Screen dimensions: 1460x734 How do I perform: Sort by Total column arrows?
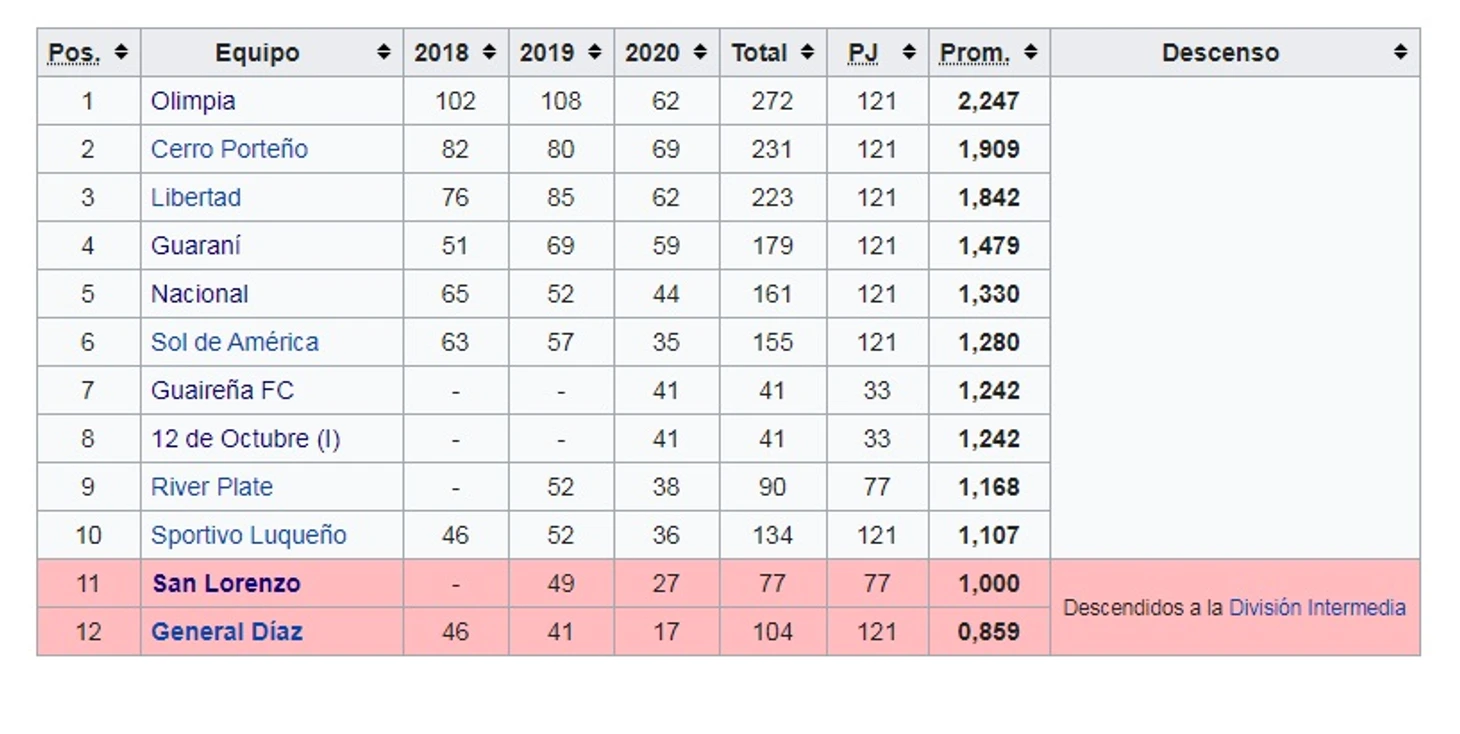tap(807, 53)
